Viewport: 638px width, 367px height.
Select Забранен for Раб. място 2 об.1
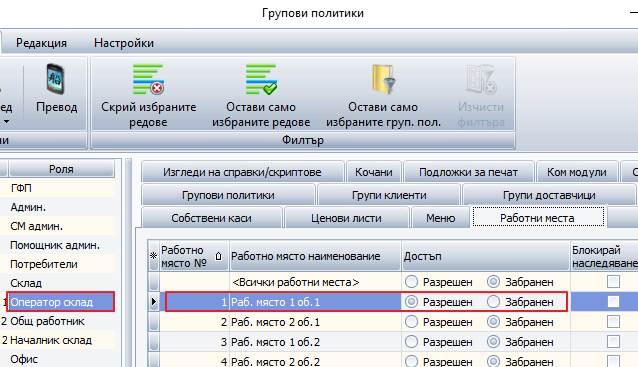494,321
